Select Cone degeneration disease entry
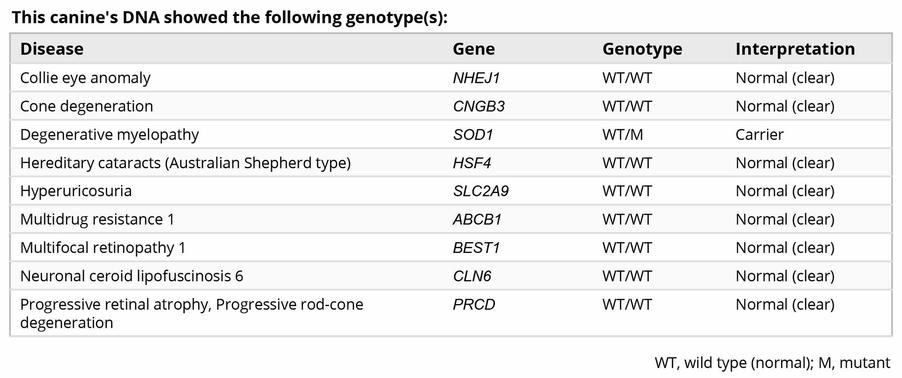This screenshot has width=902, height=378. pos(86,106)
